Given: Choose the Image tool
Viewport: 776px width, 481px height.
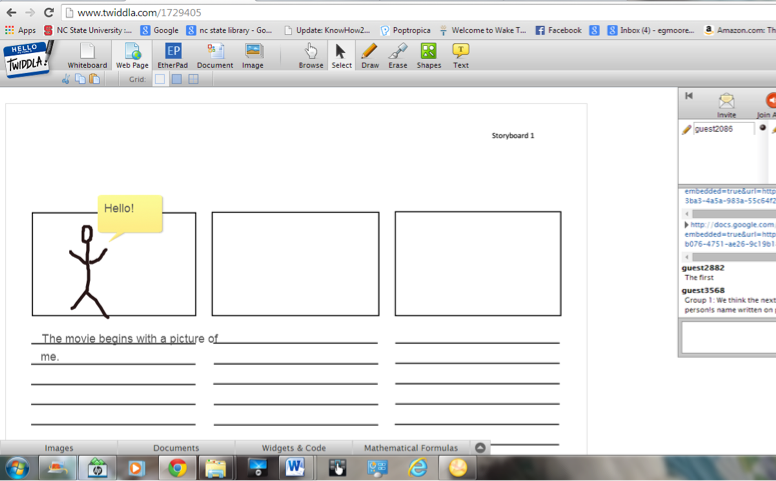Looking at the screenshot, I should (253, 54).
